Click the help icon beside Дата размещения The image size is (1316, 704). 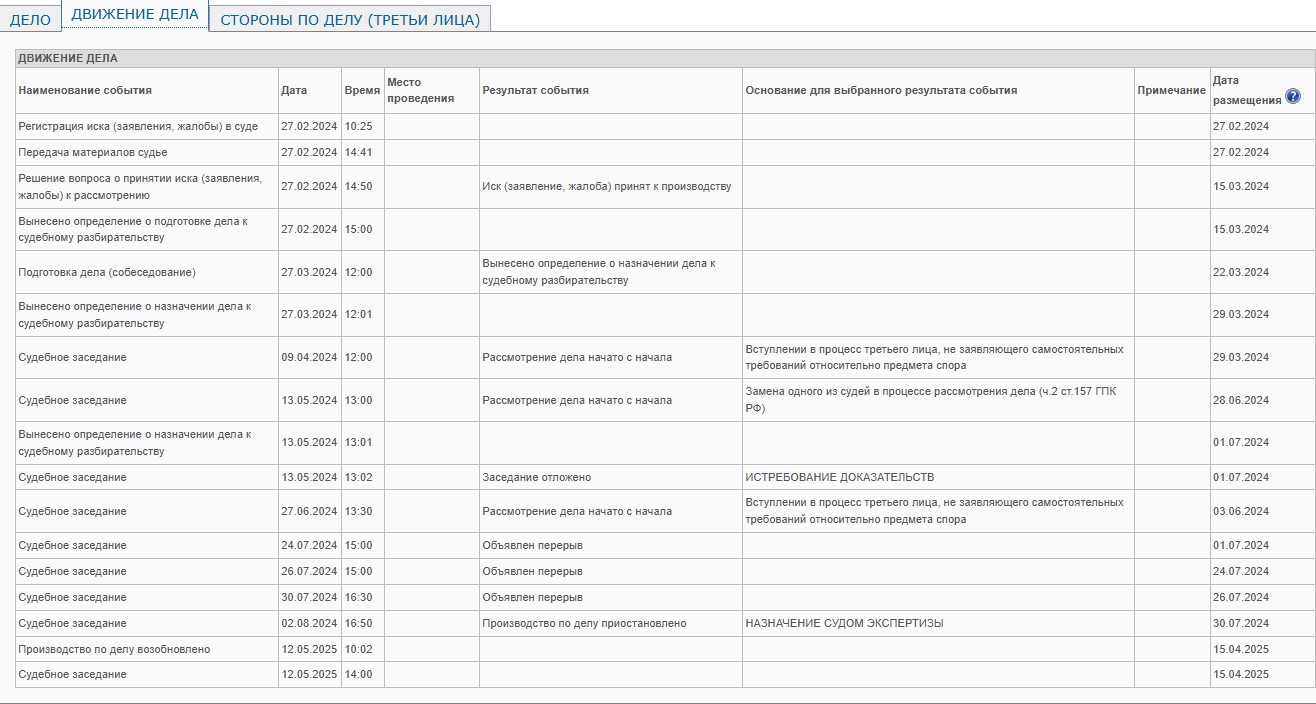(x=1293, y=97)
